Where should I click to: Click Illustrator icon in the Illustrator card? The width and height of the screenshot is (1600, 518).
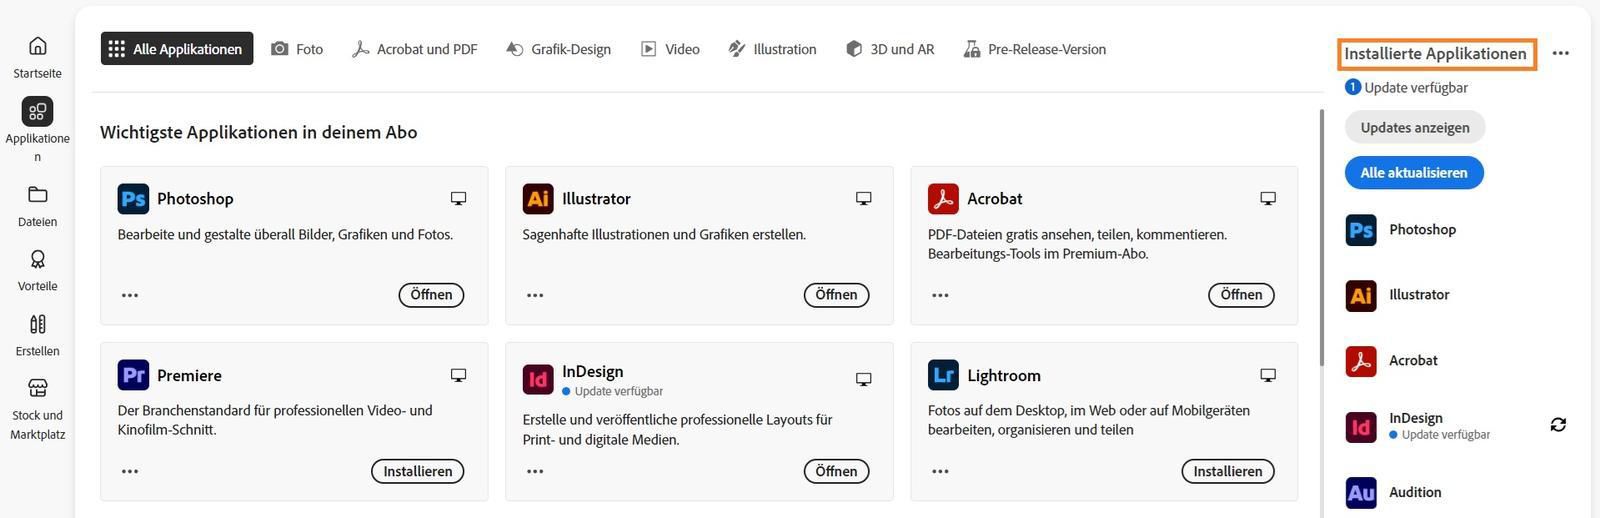click(x=538, y=199)
